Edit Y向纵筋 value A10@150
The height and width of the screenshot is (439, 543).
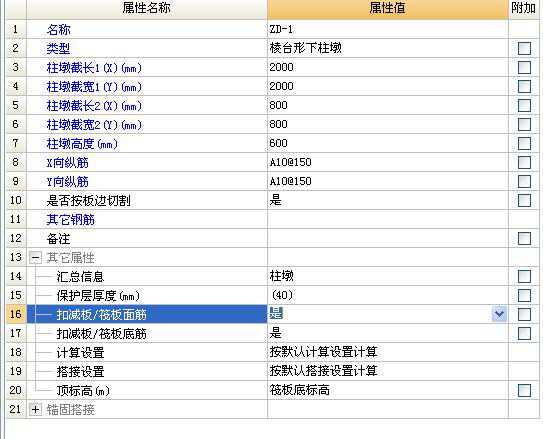pos(388,181)
